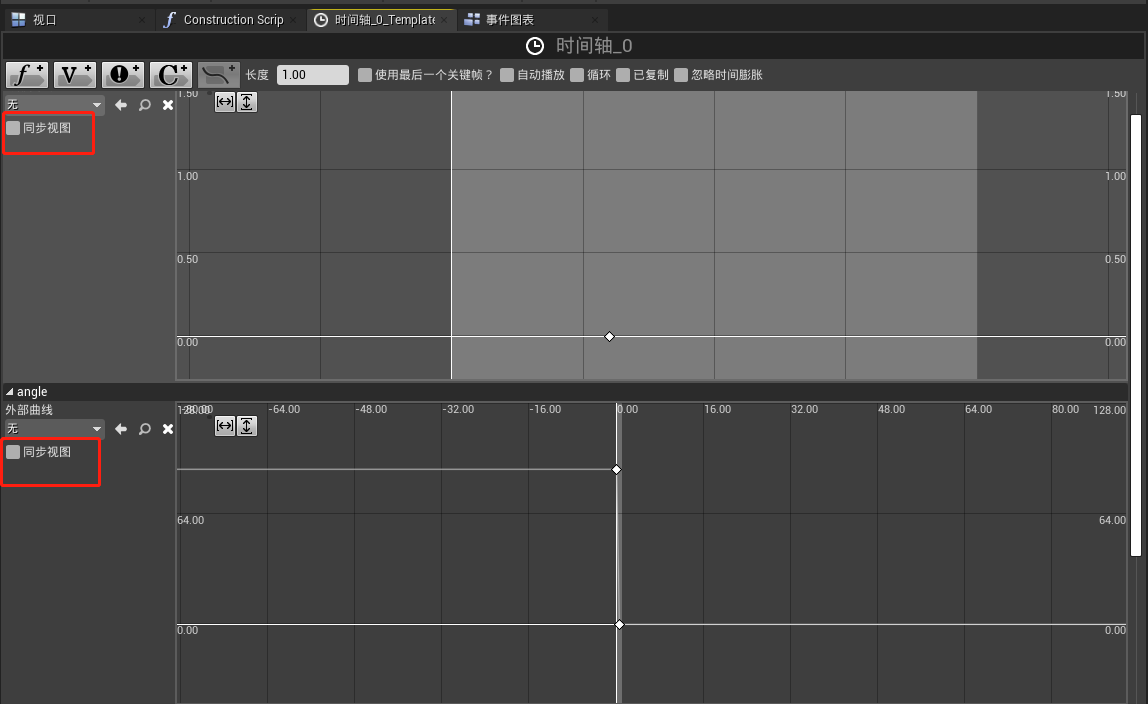This screenshot has height=704, width=1148.
Task: Clear external curve X in angle track
Action: [168, 429]
